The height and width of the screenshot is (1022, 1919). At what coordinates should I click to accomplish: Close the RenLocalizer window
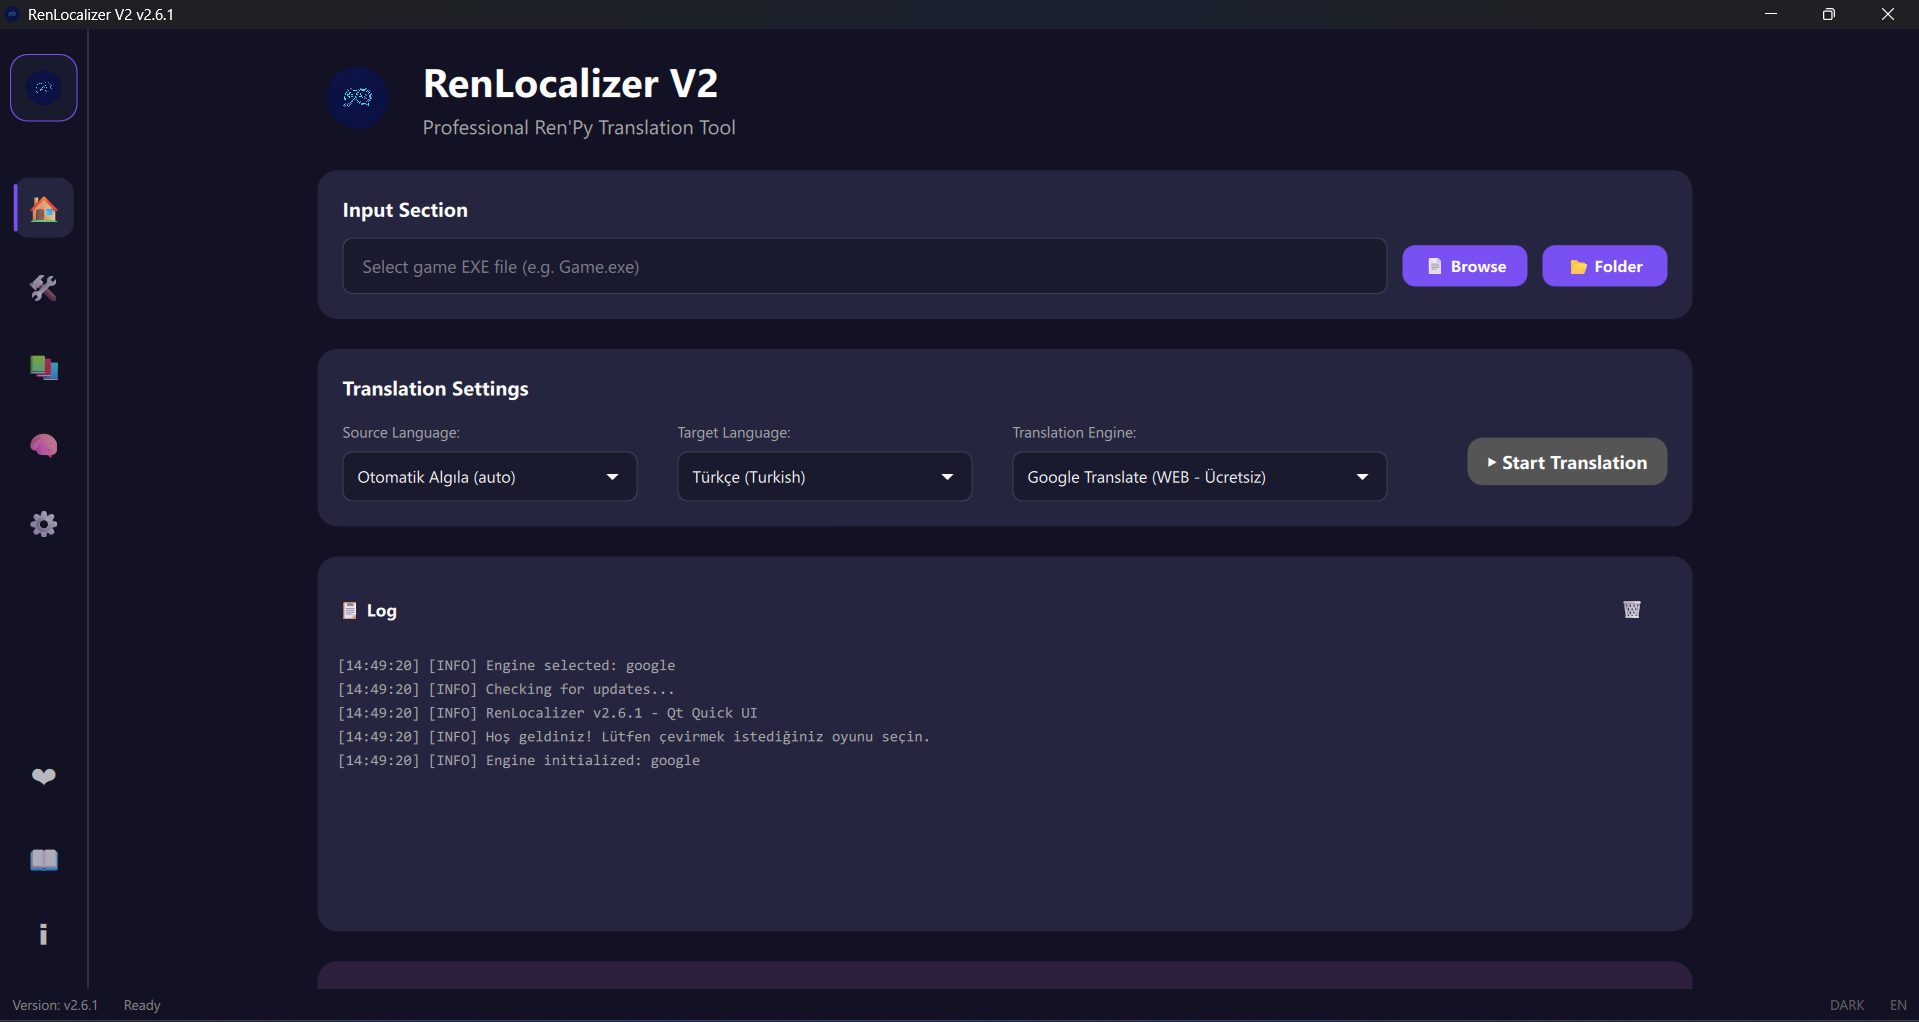(x=1888, y=14)
